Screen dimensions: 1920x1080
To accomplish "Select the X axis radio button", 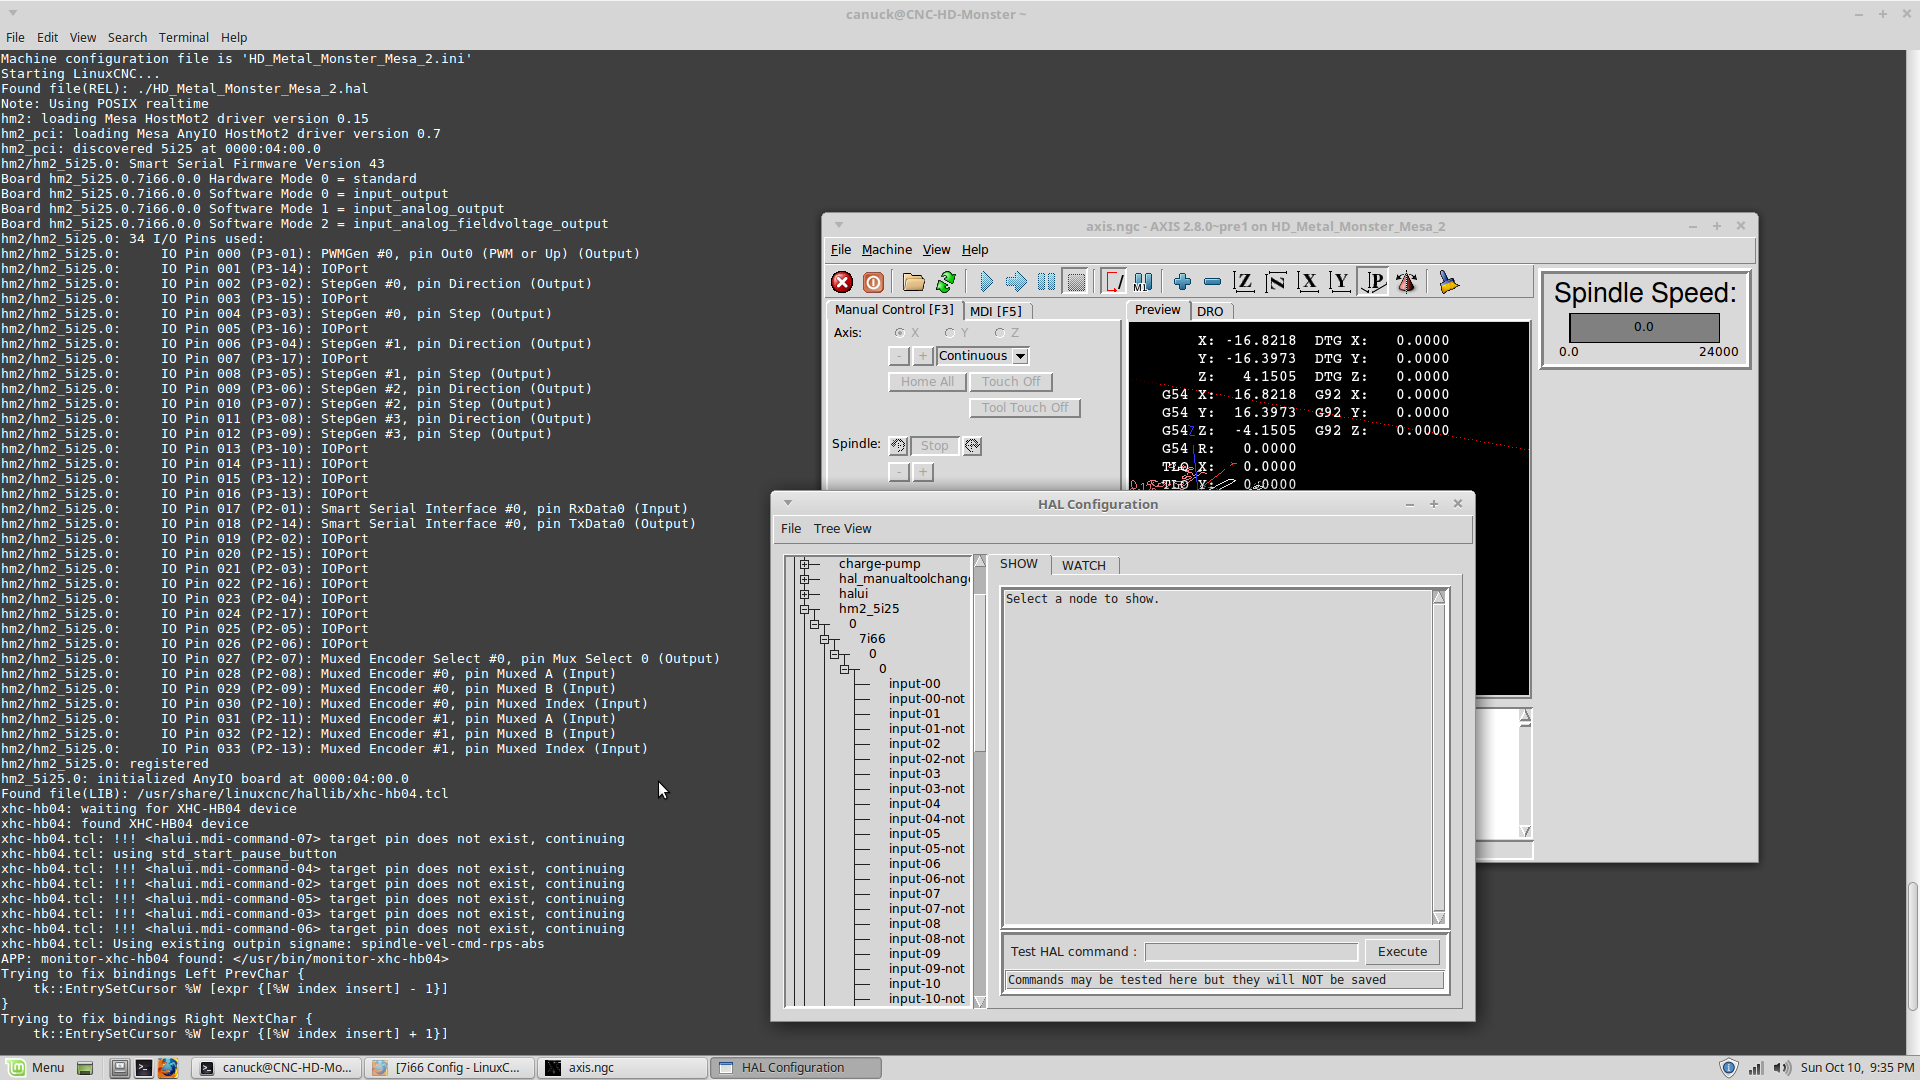I will point(900,333).
